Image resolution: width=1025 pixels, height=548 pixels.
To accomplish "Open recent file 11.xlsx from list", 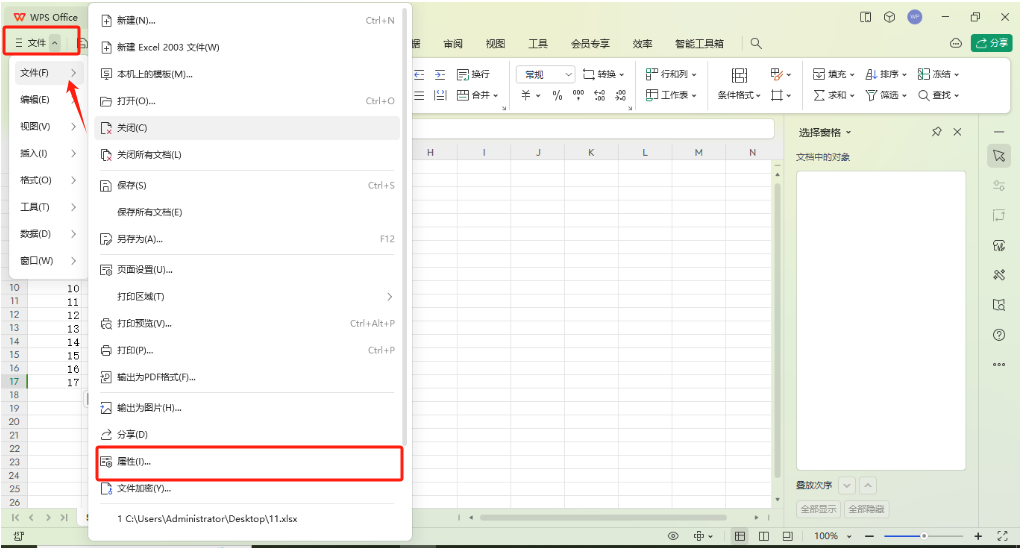I will [207, 519].
